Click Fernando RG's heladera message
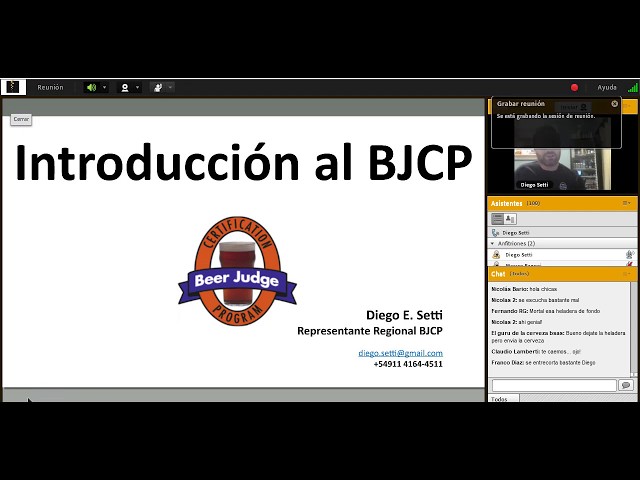 pos(546,311)
